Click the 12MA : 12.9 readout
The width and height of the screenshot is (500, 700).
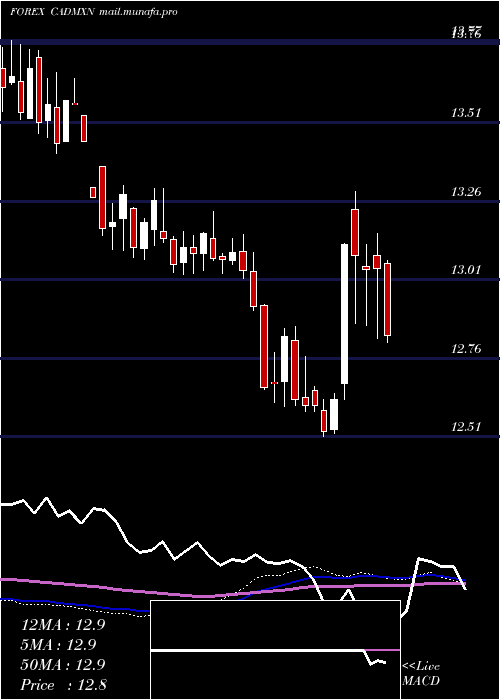click(x=62, y=625)
